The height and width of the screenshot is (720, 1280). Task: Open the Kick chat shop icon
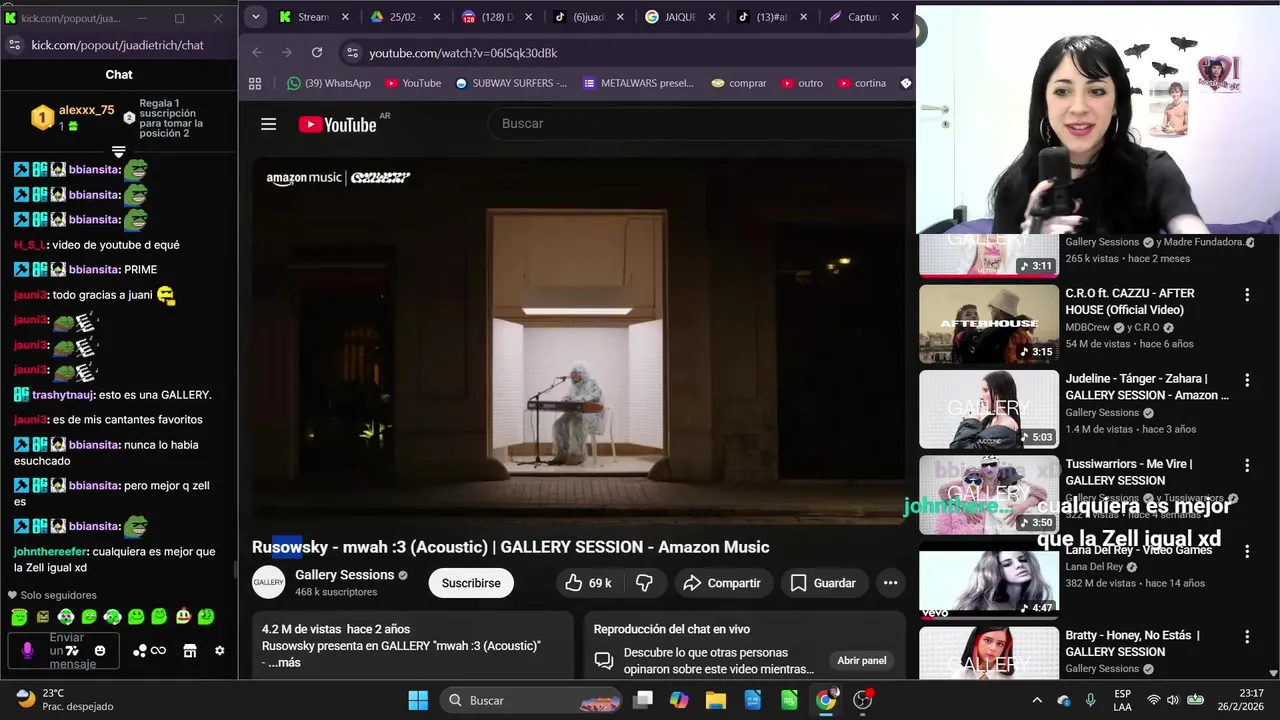coord(190,651)
